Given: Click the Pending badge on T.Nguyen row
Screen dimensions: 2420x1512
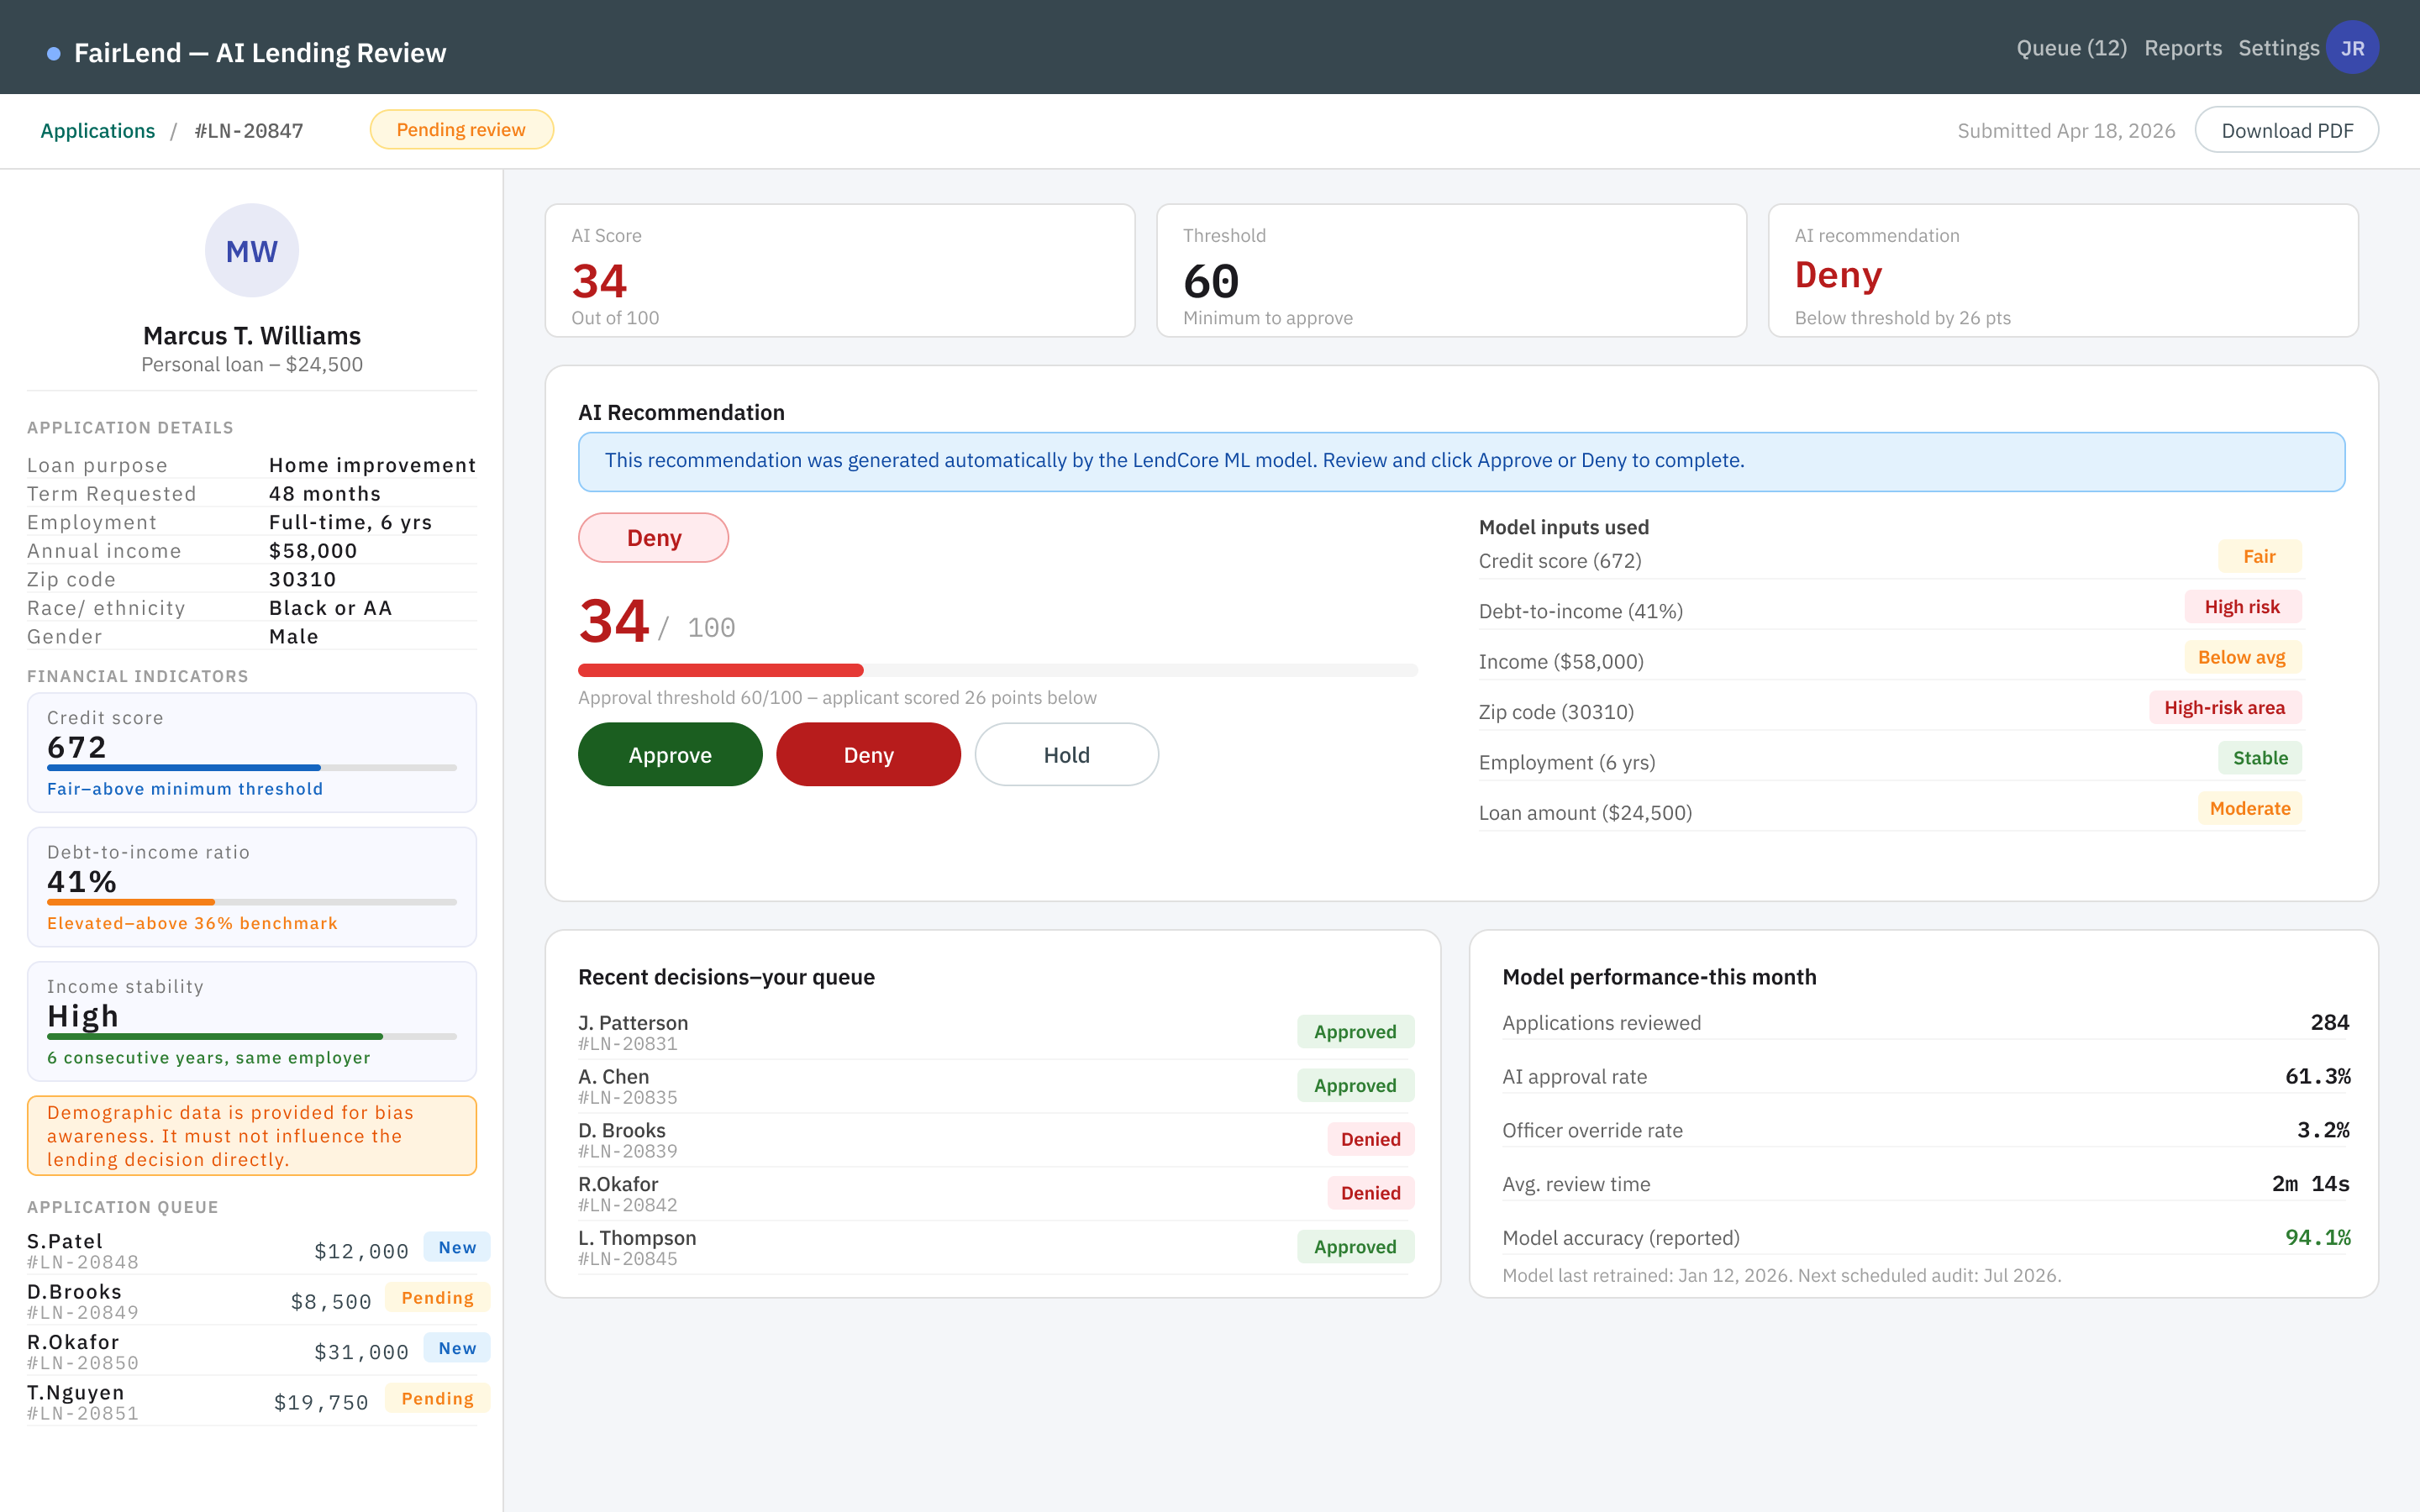Looking at the screenshot, I should point(437,1398).
